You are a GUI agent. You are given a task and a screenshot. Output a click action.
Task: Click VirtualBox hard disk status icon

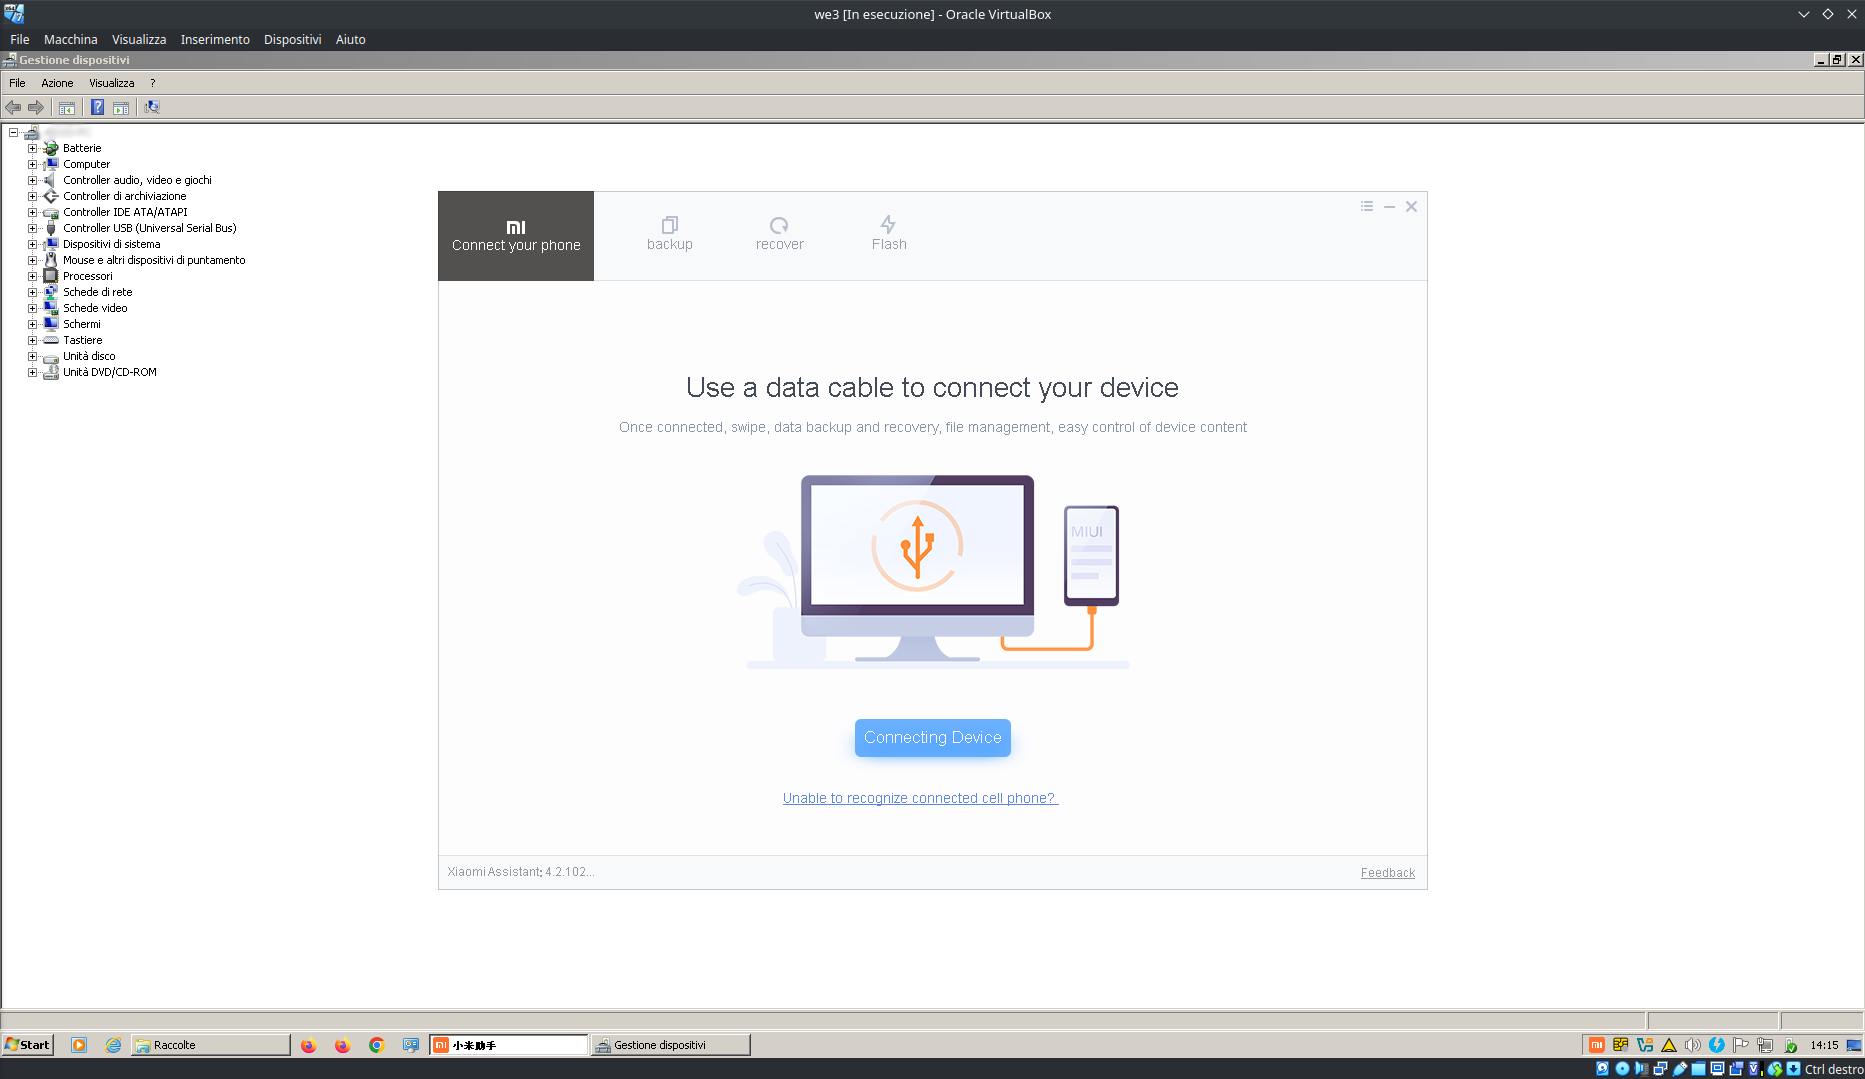point(1603,1069)
